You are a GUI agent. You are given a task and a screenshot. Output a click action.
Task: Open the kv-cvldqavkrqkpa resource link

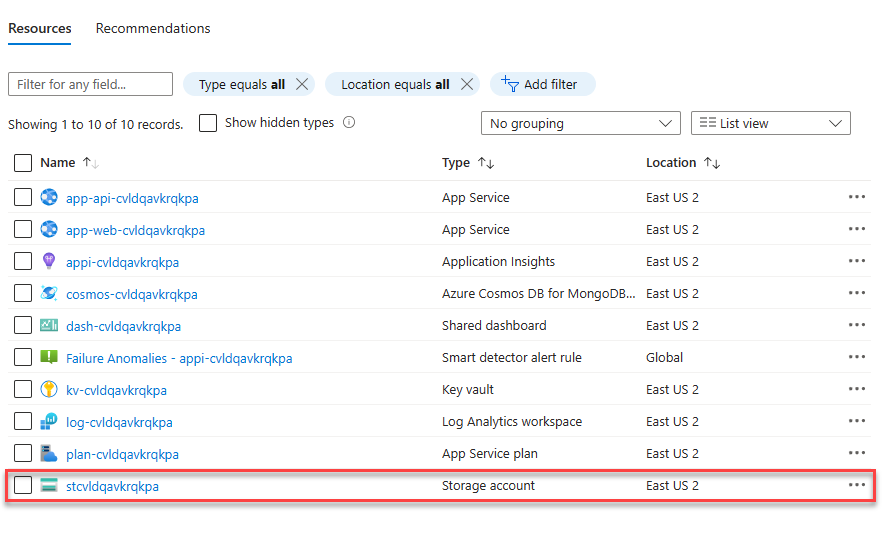[x=116, y=390]
